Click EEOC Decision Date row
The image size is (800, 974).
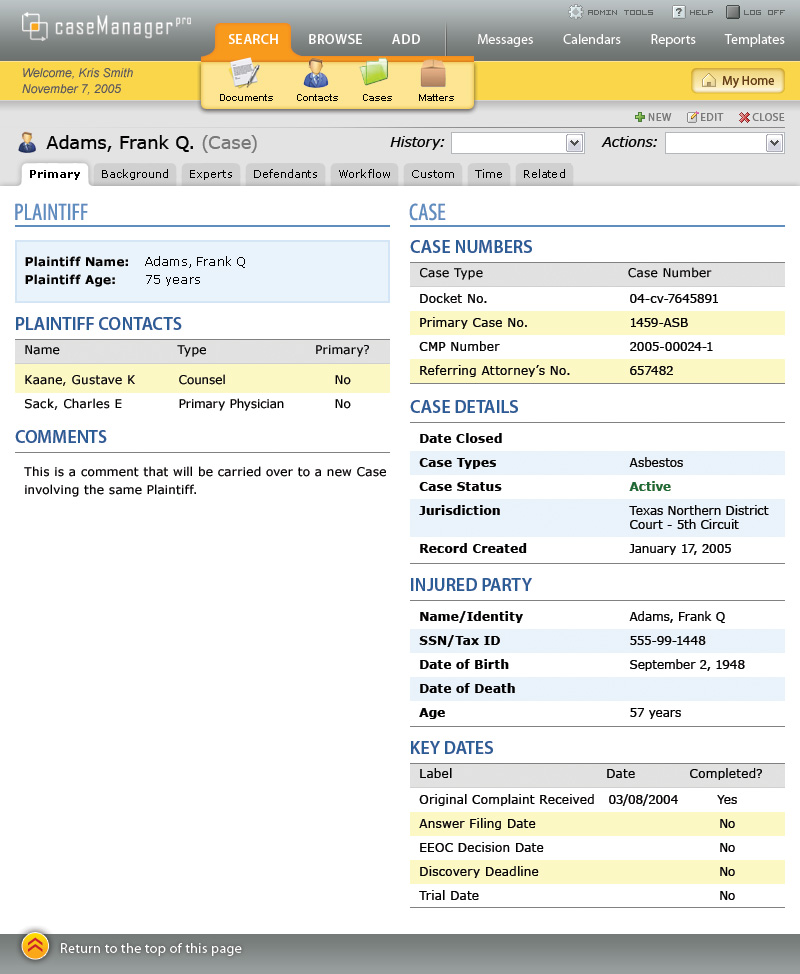(x=597, y=848)
